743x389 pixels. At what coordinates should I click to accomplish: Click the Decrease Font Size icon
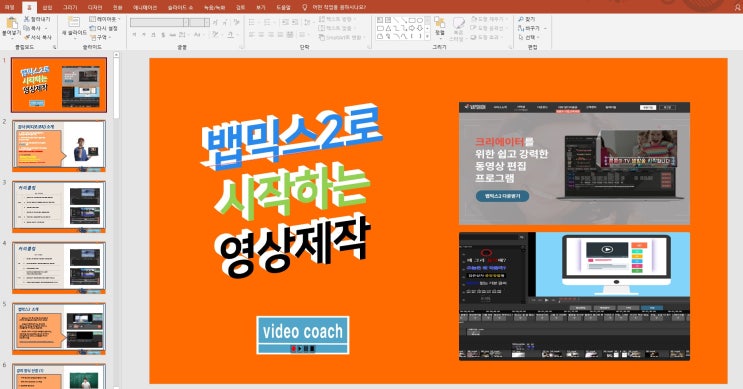[x=225, y=22]
